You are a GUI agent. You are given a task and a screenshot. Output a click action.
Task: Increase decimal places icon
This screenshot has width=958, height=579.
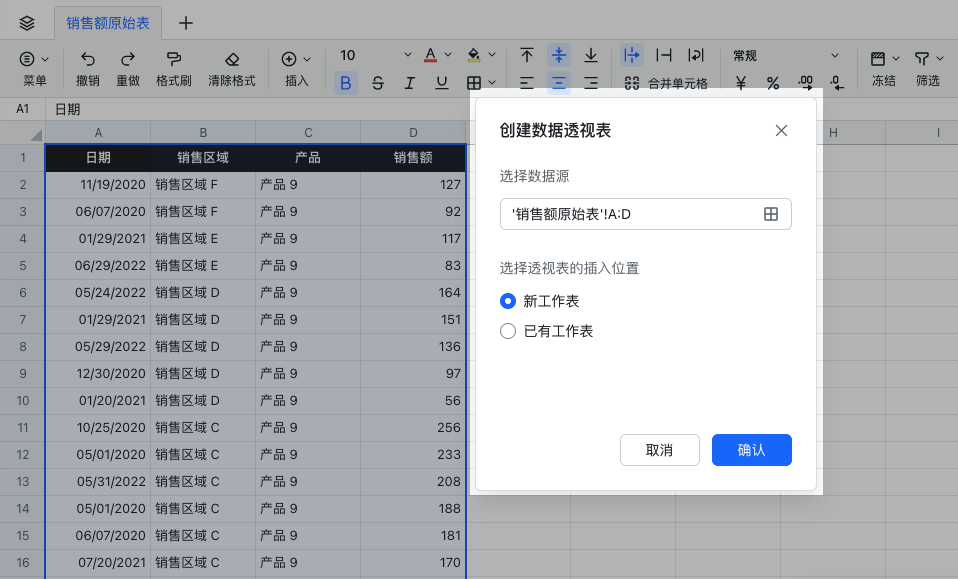tap(805, 83)
